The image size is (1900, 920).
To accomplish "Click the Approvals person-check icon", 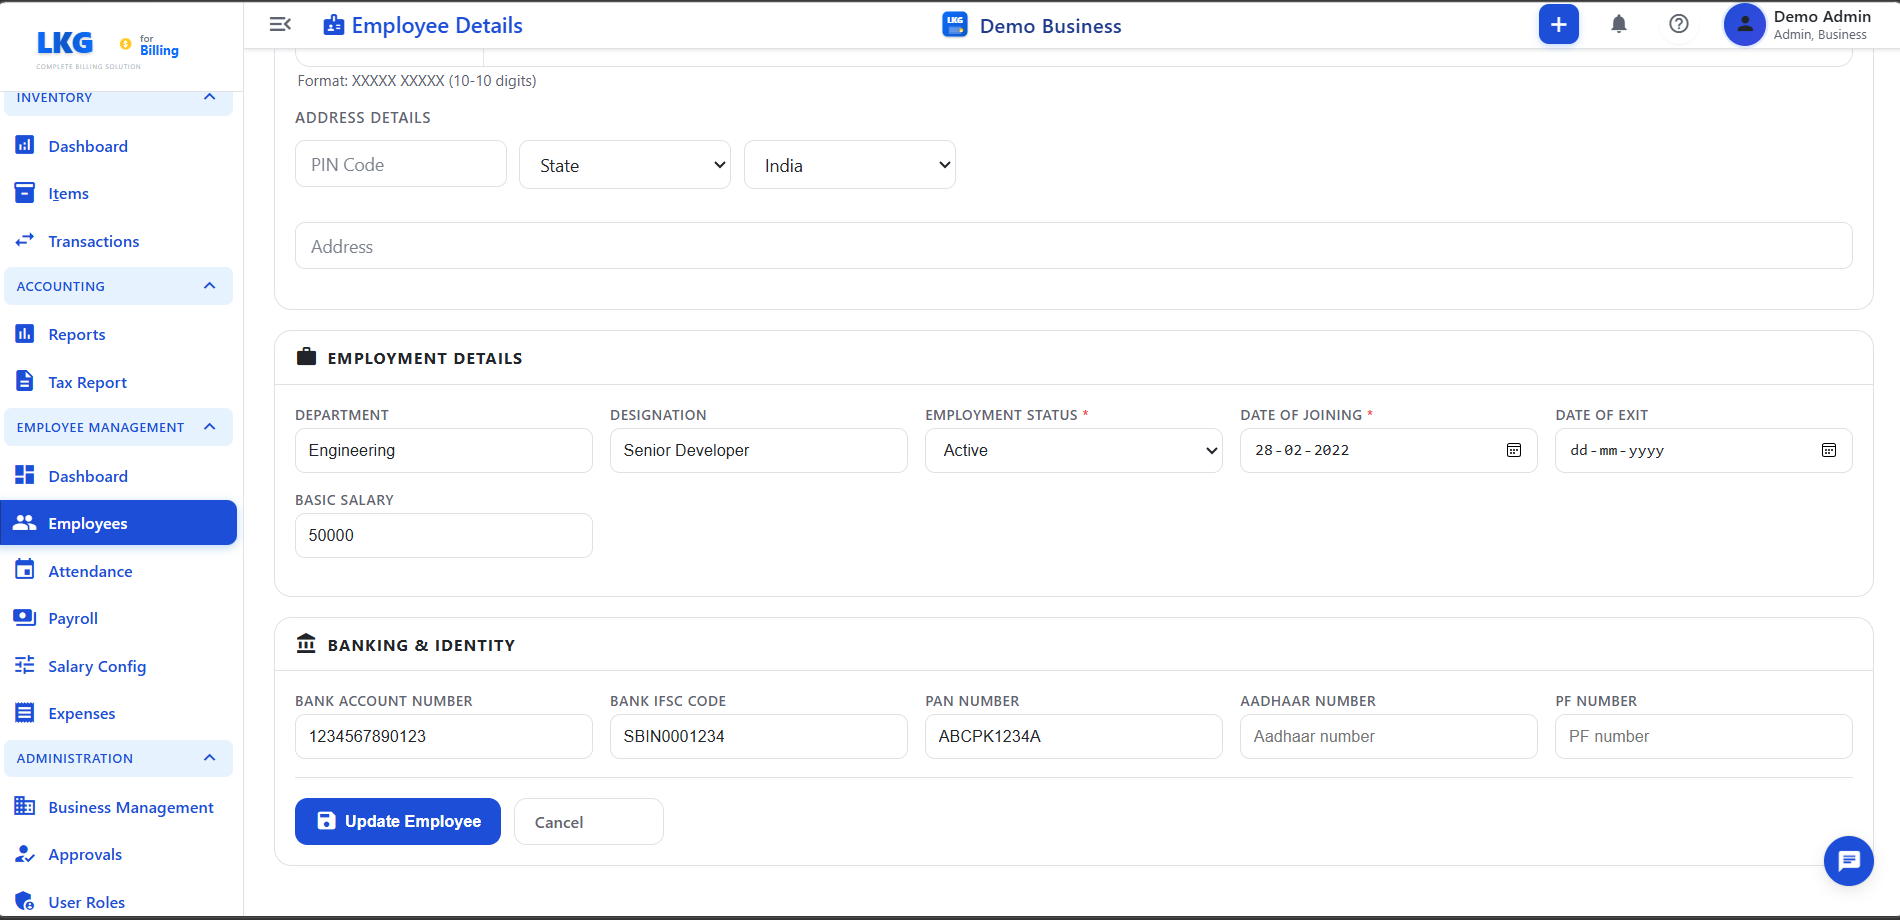I will point(25,853).
